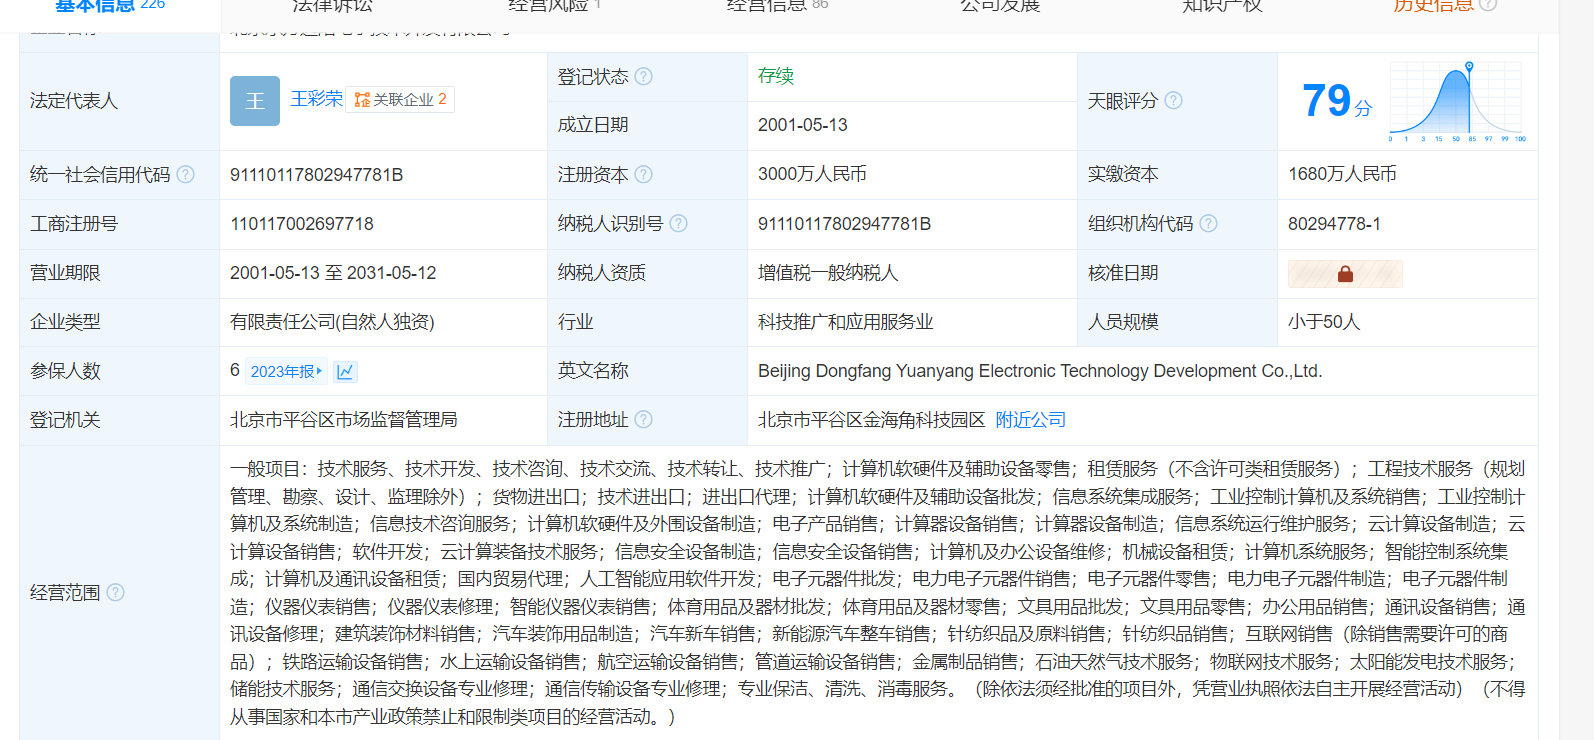Click the 人员规模 field label

[1123, 322]
